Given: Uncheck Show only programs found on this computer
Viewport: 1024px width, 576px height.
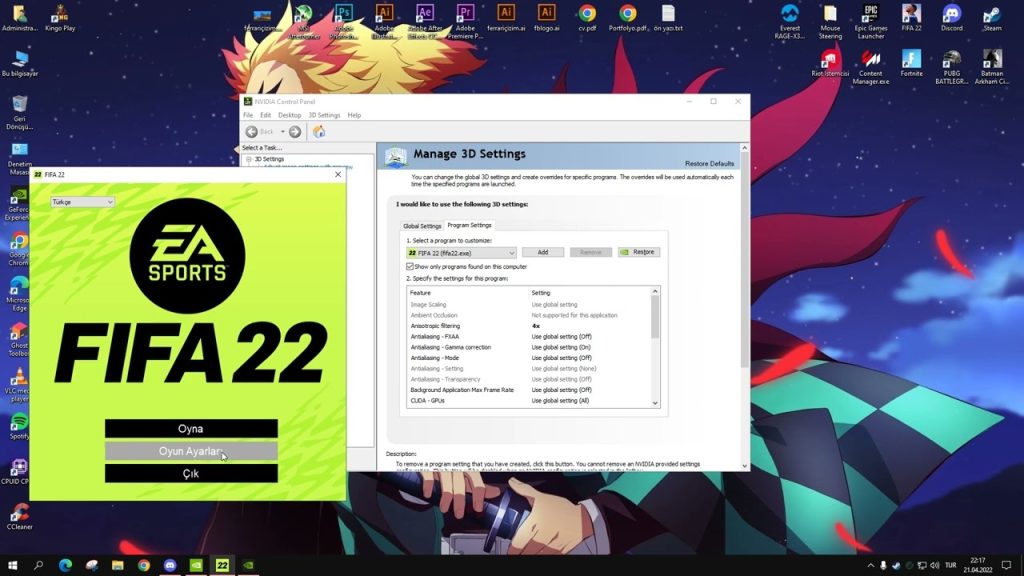Looking at the screenshot, I should [x=410, y=267].
